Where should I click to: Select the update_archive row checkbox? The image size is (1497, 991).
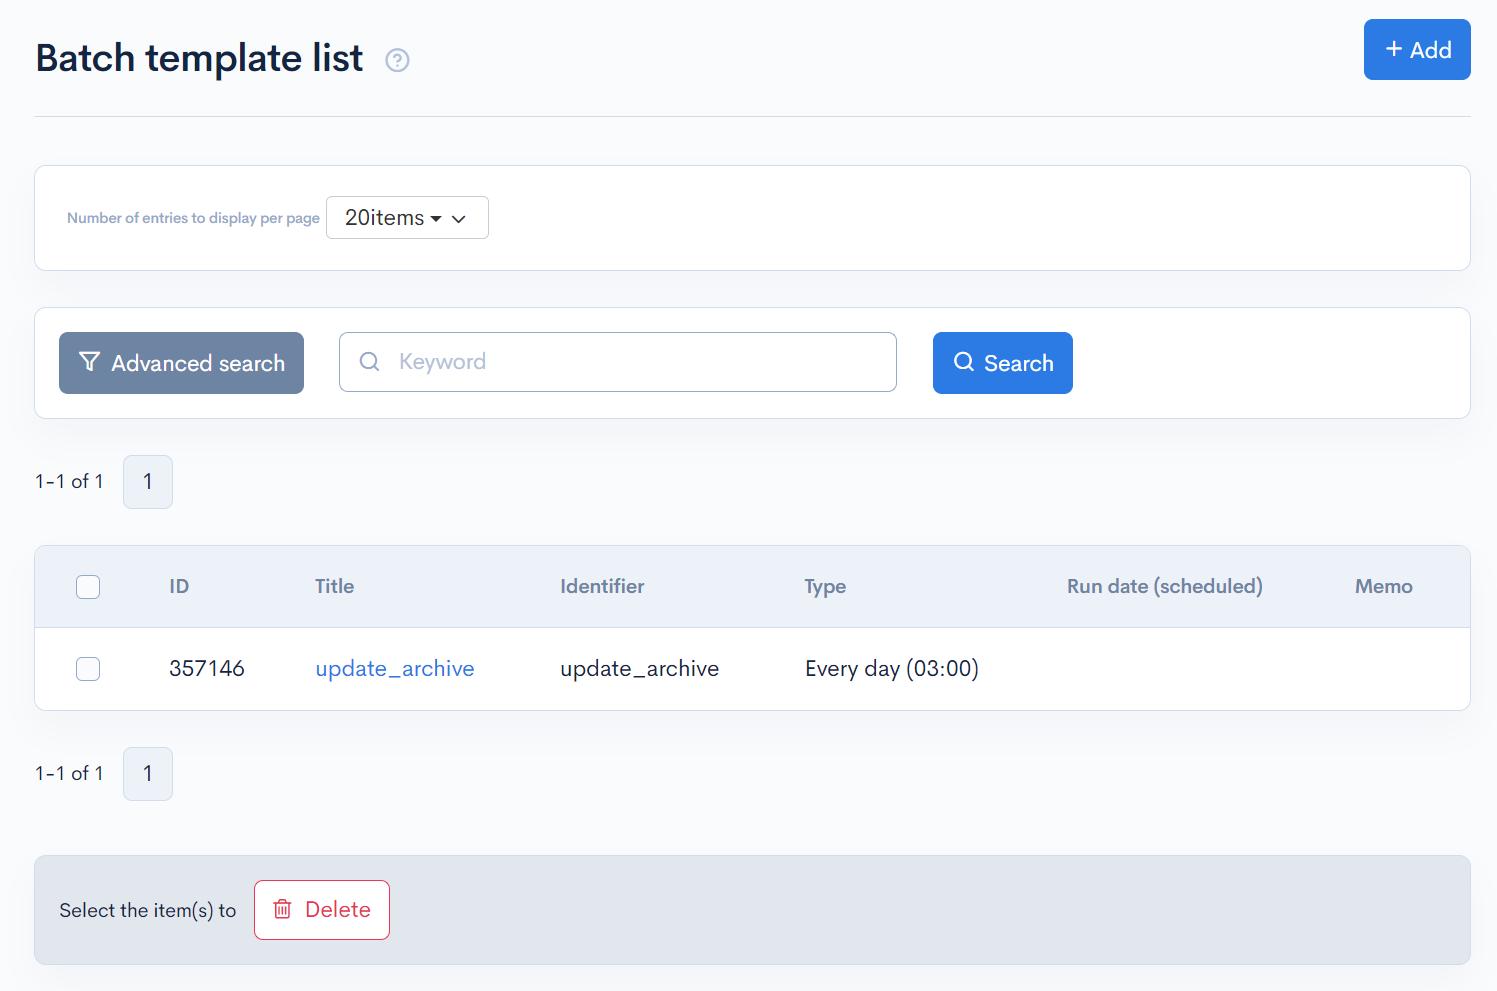click(x=88, y=669)
